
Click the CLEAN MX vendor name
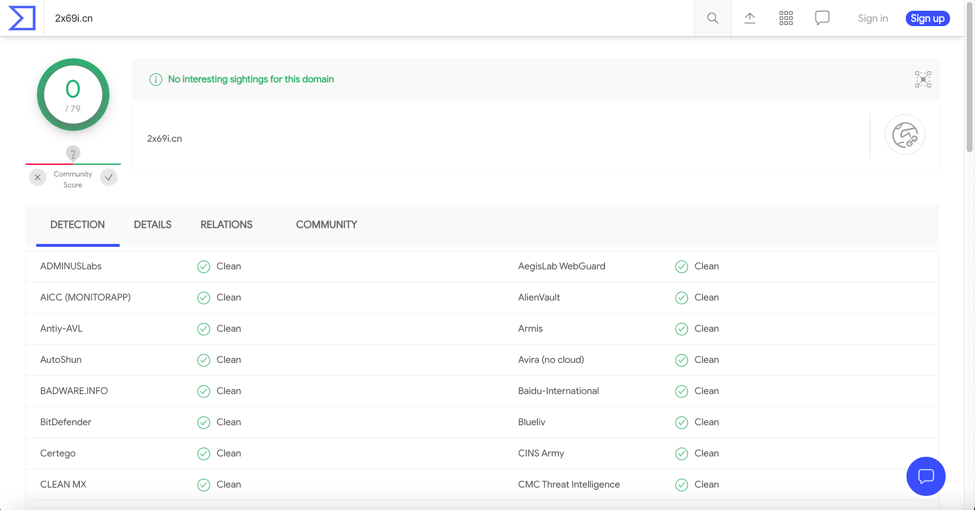pos(63,484)
